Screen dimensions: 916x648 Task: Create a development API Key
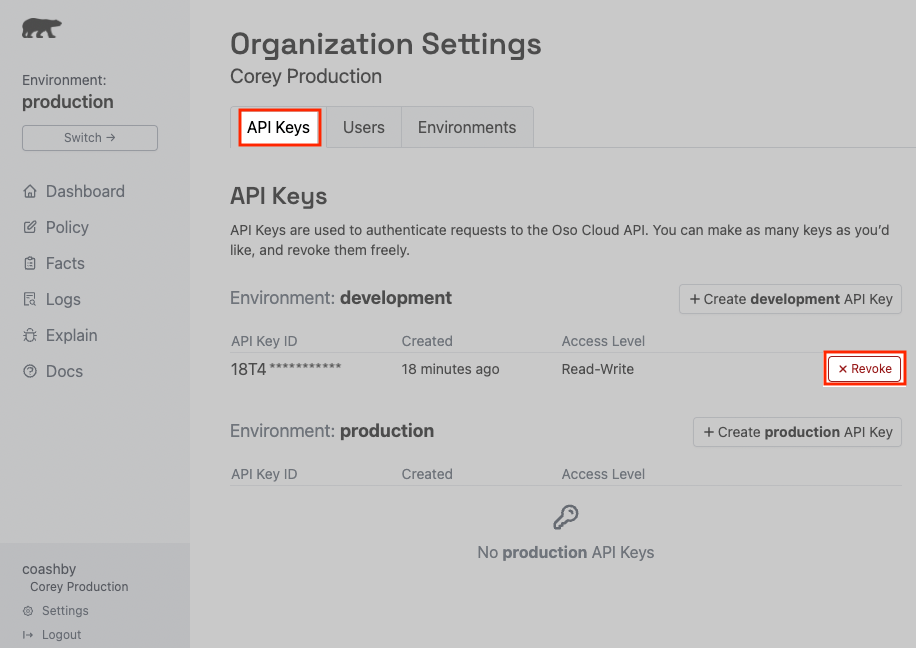coord(790,299)
